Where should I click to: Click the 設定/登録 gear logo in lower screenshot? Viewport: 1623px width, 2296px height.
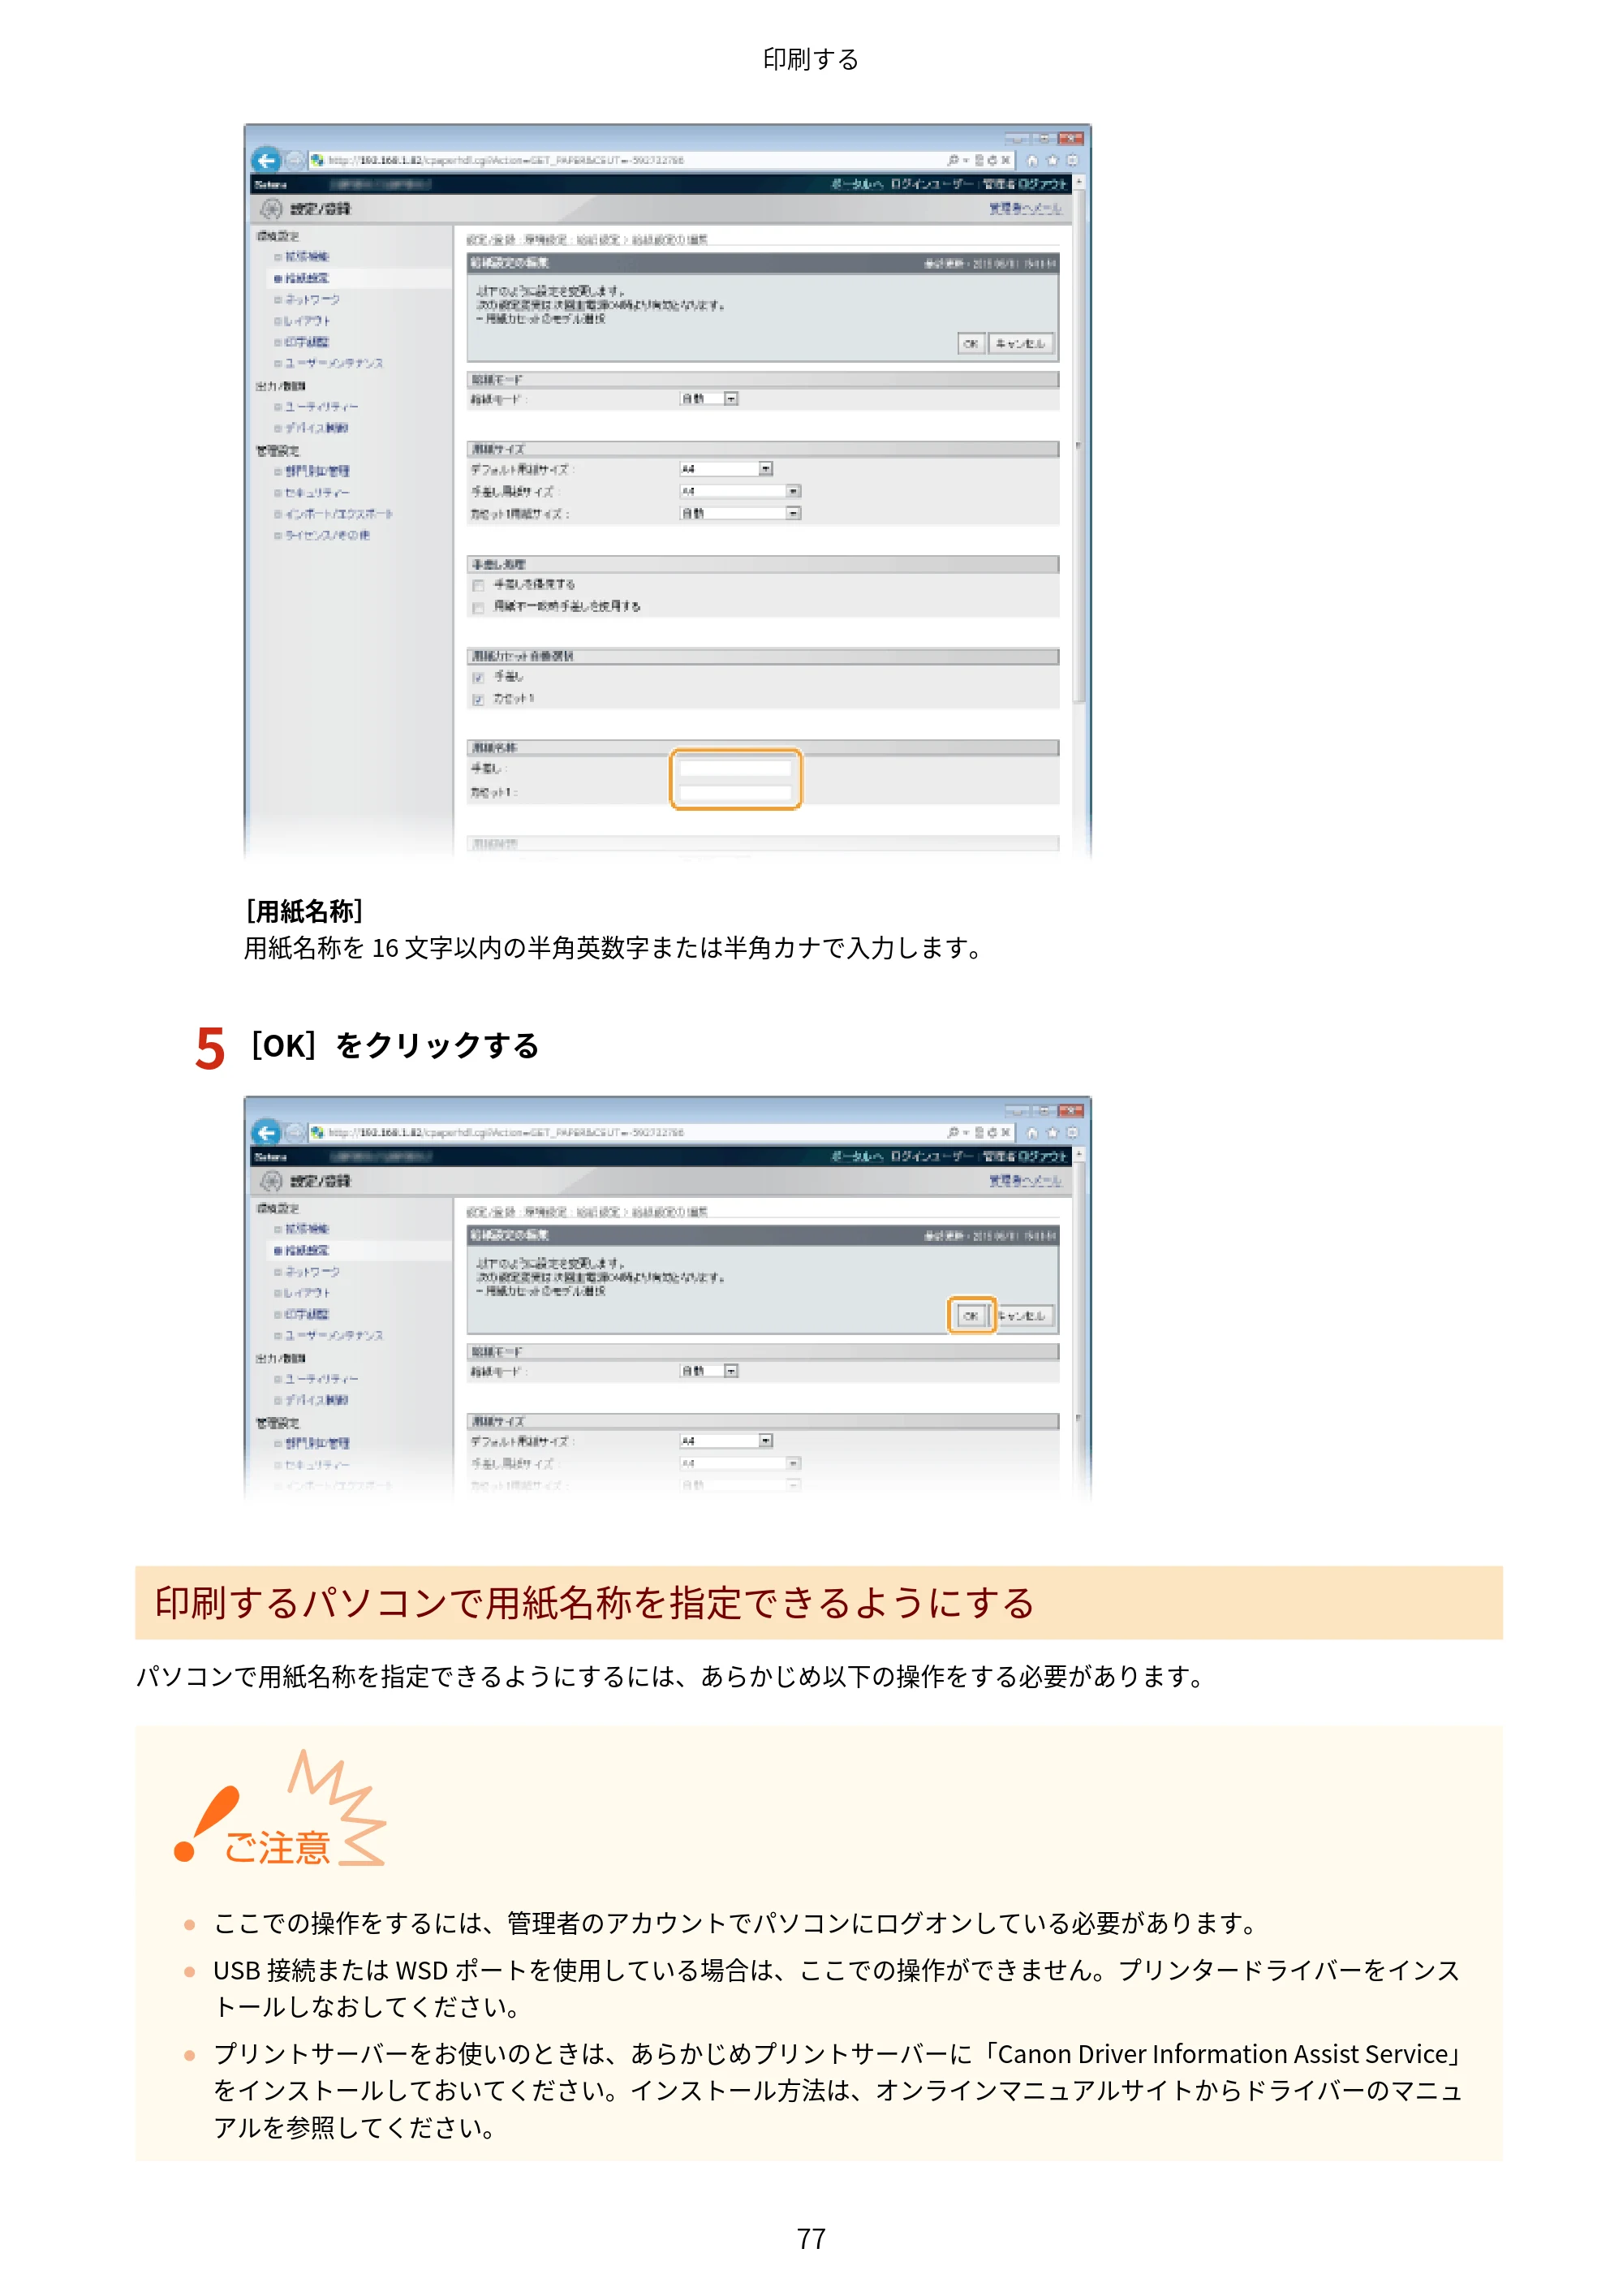pyautogui.click(x=271, y=1180)
